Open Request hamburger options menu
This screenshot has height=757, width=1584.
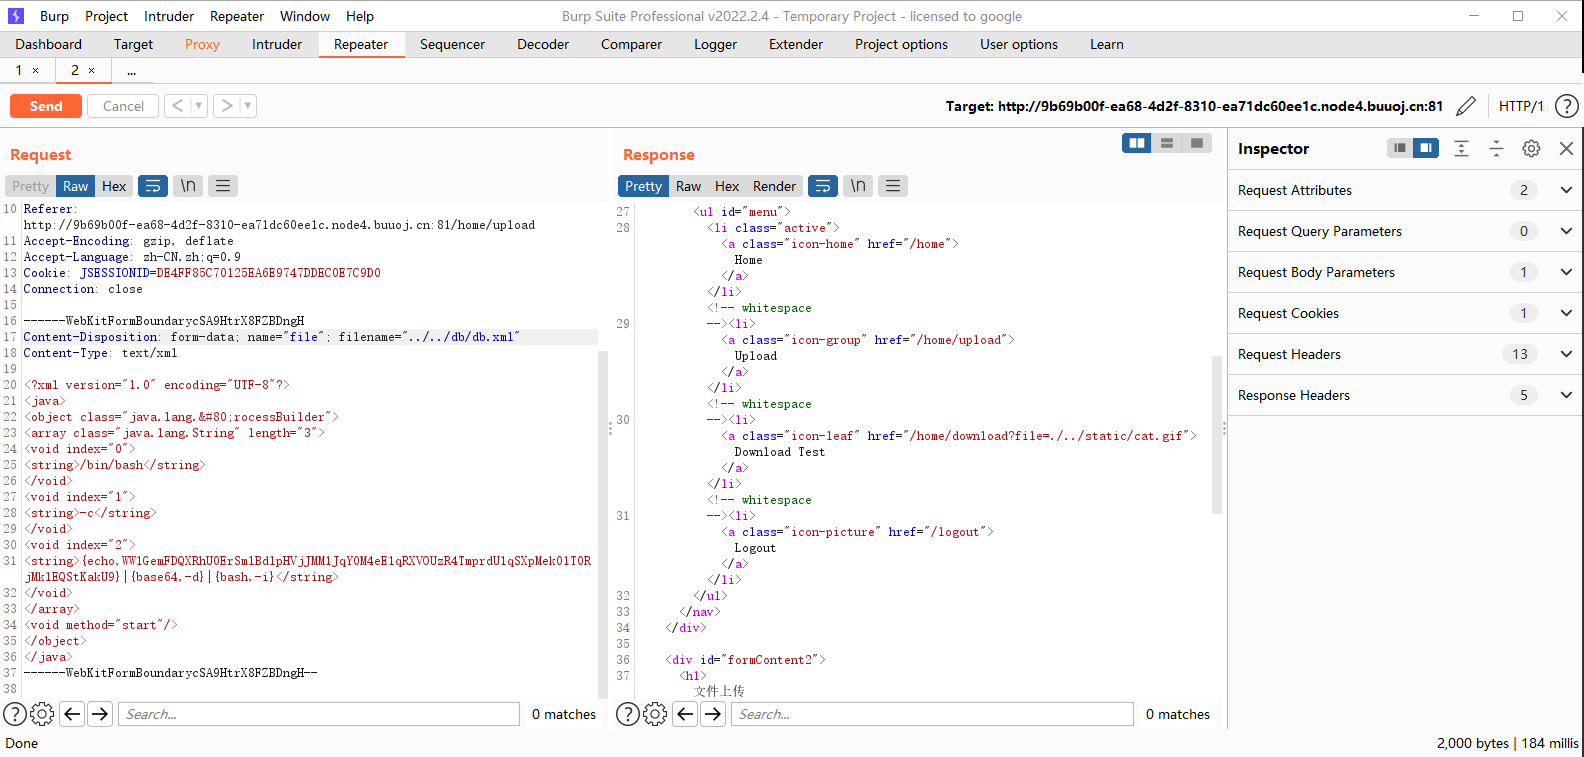(x=223, y=186)
